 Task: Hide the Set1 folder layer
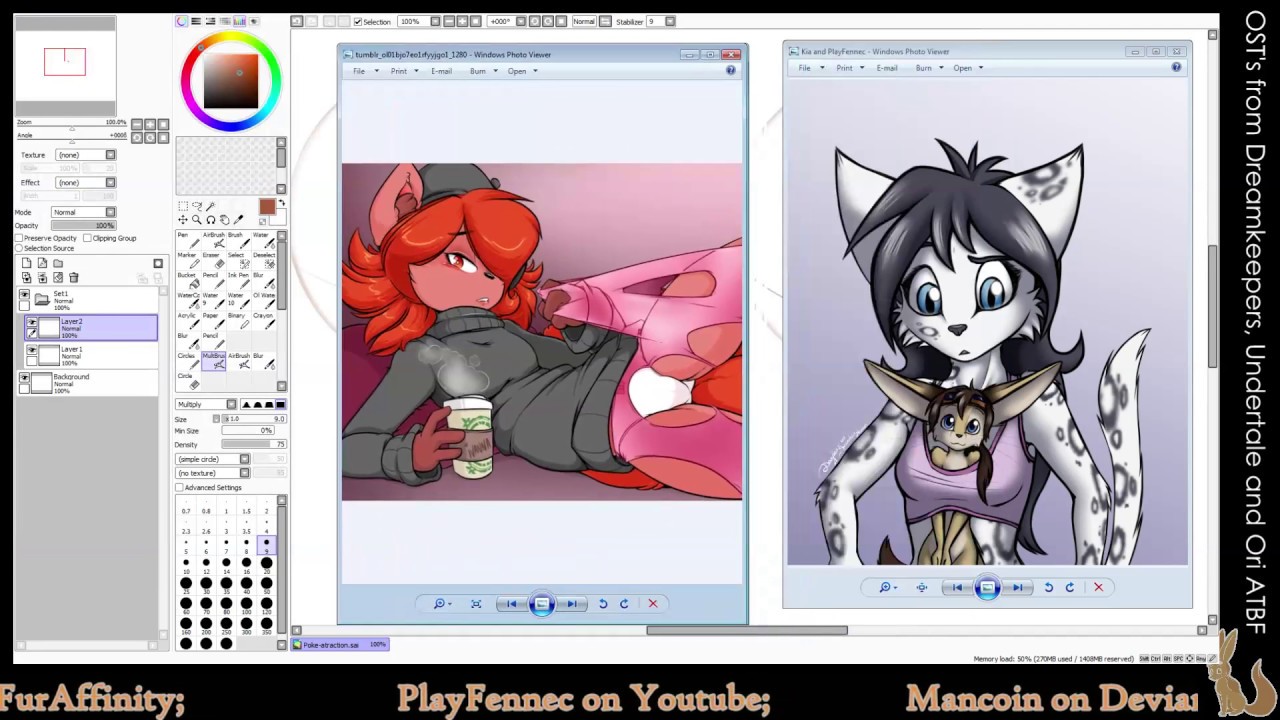[x=25, y=294]
